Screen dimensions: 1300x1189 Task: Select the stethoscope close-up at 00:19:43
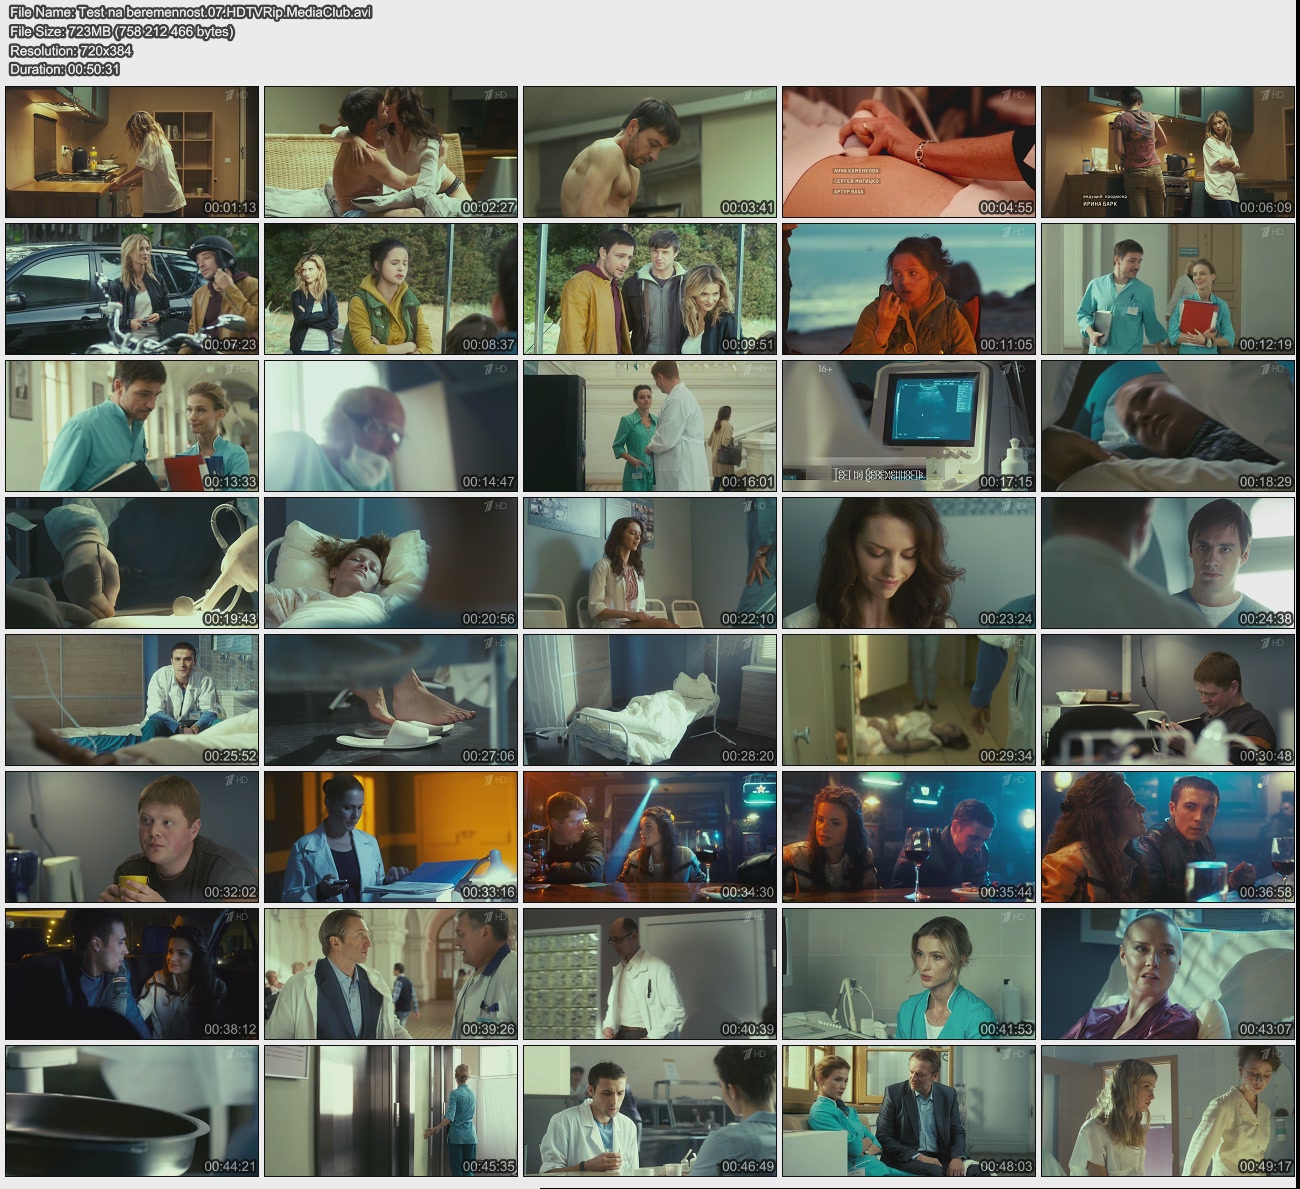[132, 563]
